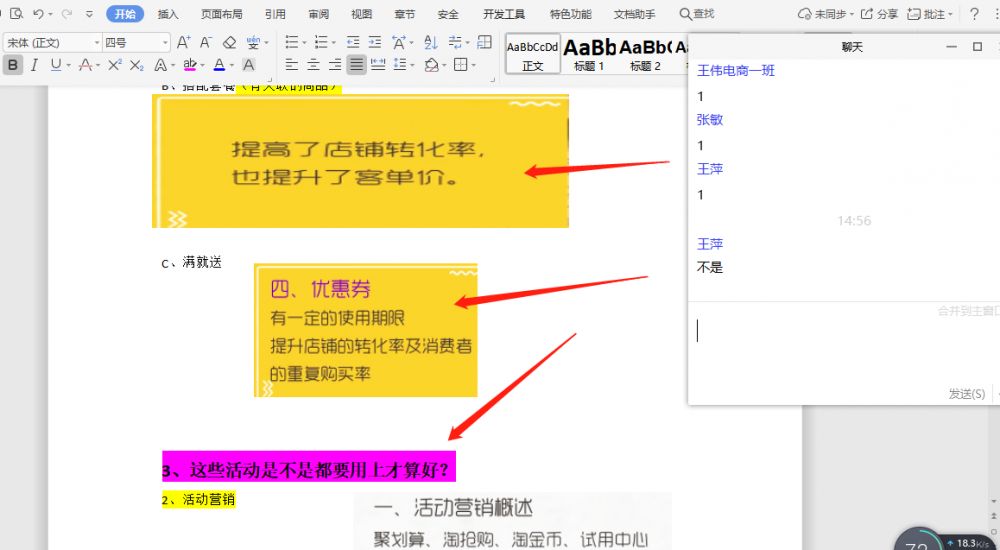The image size is (1000, 550).
Task: Apply borders with the grid icon
Action: (x=460, y=64)
